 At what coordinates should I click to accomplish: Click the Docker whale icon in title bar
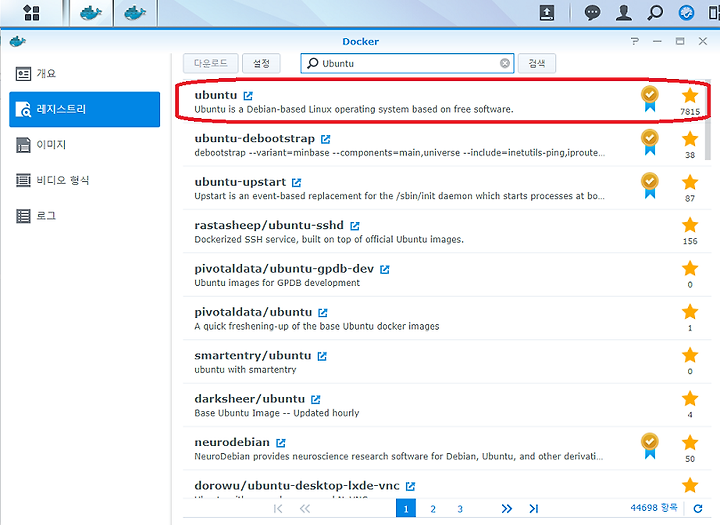(x=17, y=41)
